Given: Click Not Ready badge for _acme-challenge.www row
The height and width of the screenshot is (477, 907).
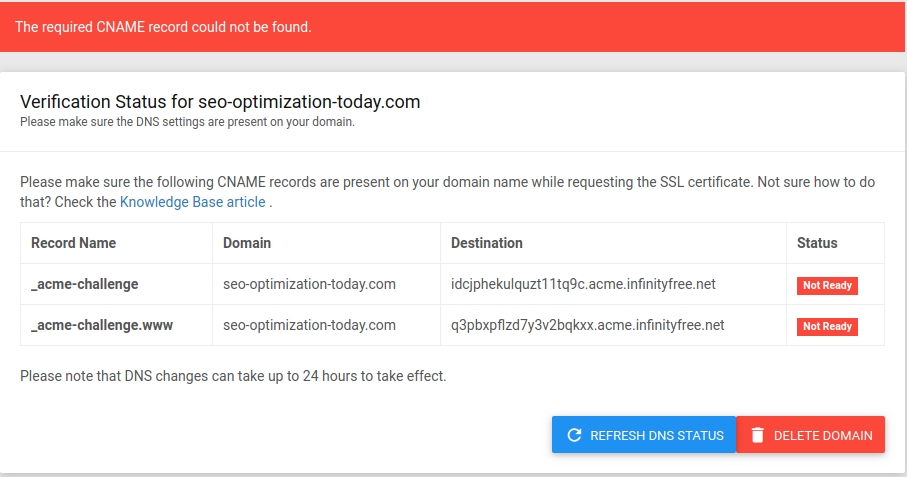Looking at the screenshot, I should pyautogui.click(x=827, y=326).
